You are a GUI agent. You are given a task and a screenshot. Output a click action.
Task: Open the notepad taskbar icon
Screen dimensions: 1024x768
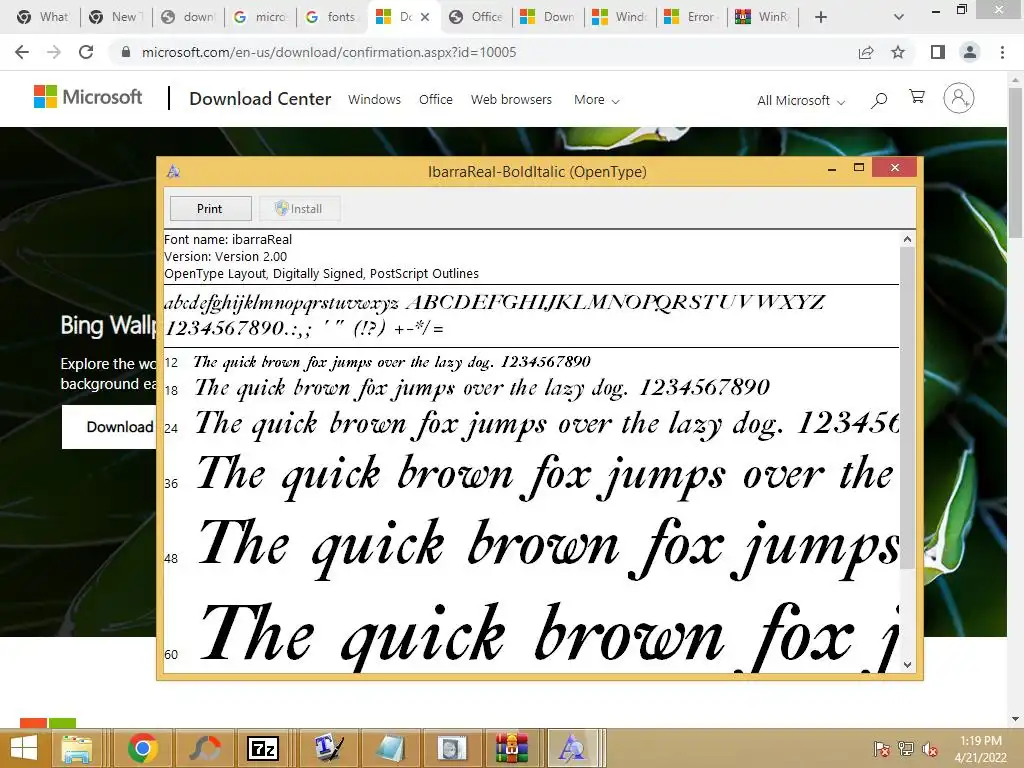(389, 748)
